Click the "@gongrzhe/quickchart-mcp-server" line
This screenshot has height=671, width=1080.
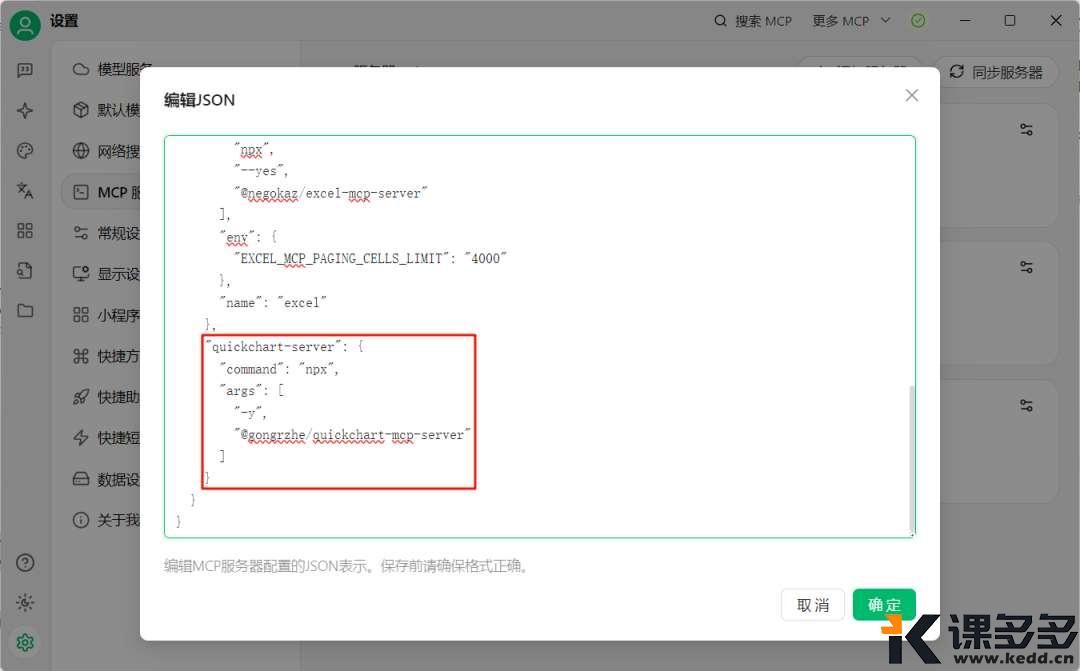point(352,435)
